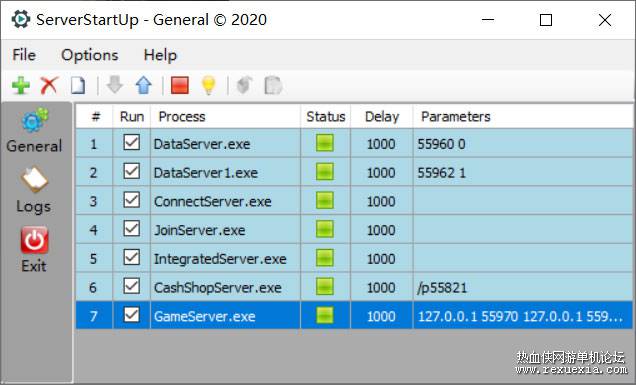Click the green status indicator for IntegratedServer.exe
Screen dimensions: 636x385
(325, 258)
